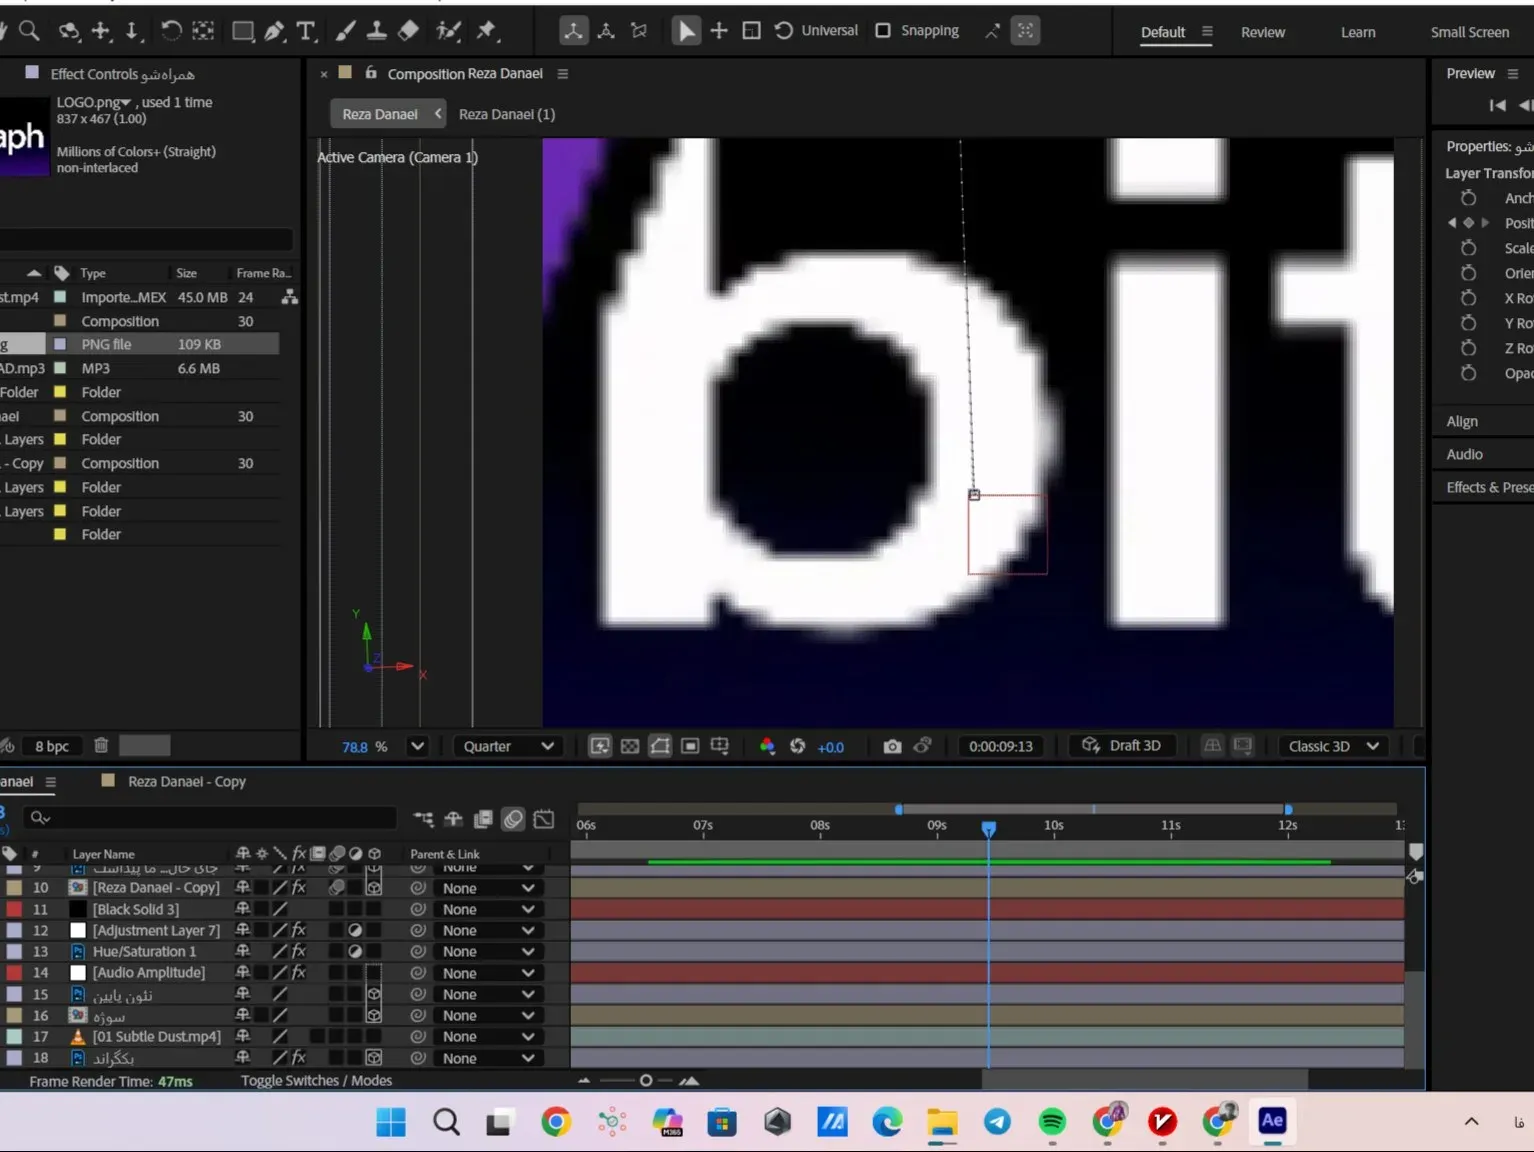Click the composition mini-flowchart icon
This screenshot has height=1152, width=1534.
click(x=423, y=819)
